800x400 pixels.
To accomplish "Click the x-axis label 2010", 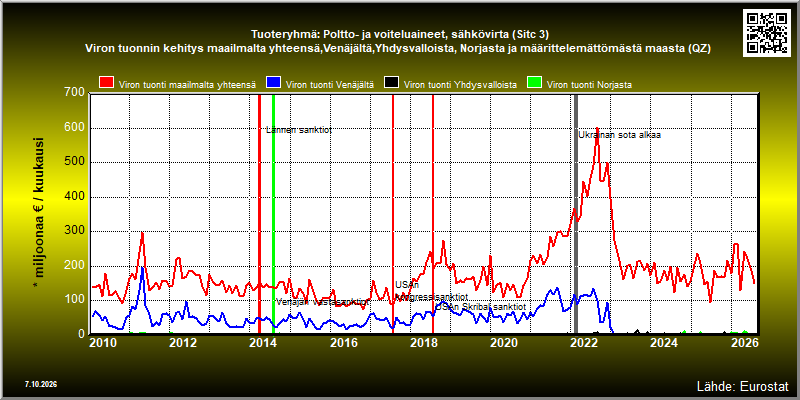I will click(x=104, y=342).
